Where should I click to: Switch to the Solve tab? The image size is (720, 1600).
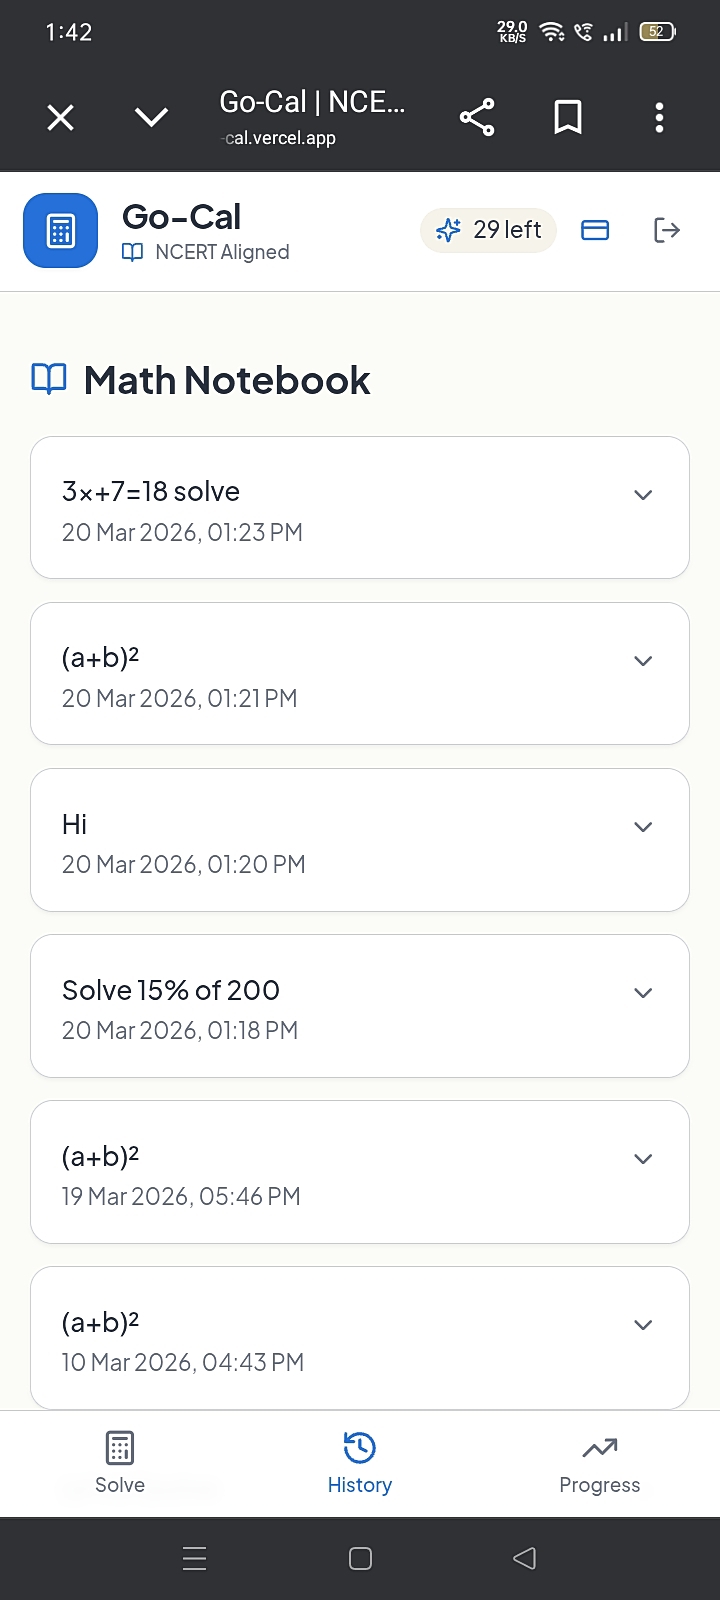click(120, 1462)
